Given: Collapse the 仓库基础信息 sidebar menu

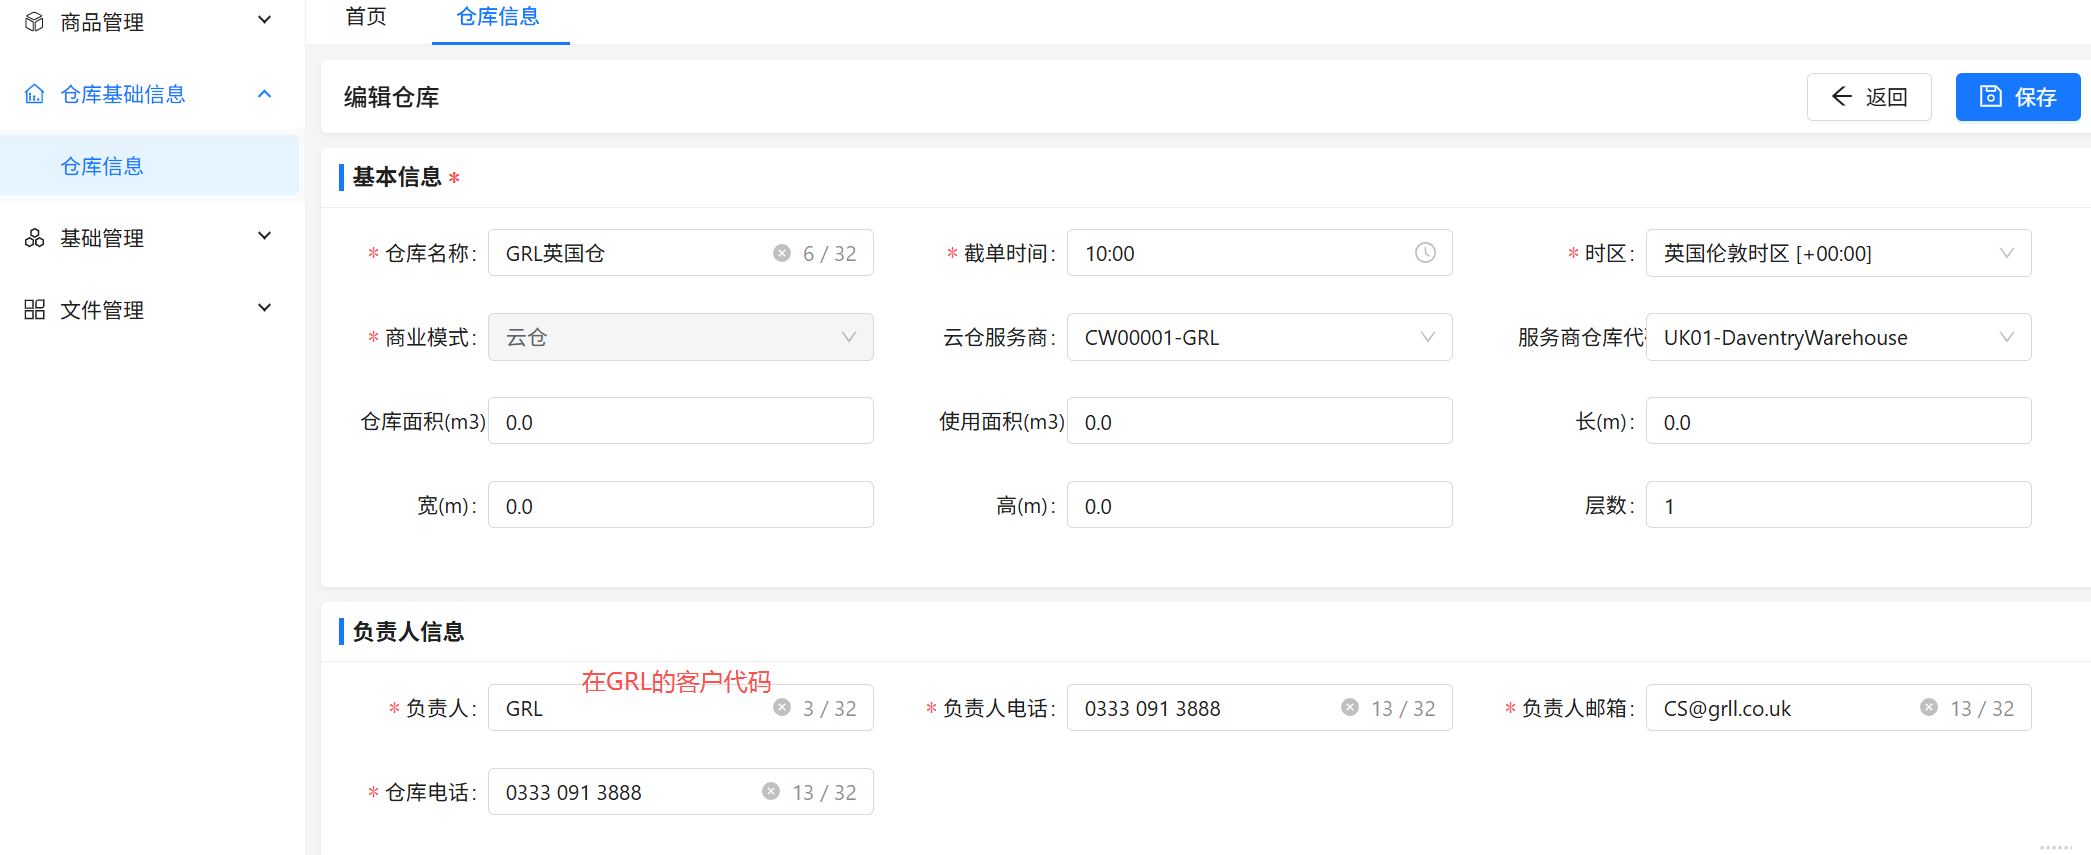Looking at the screenshot, I should tap(265, 94).
